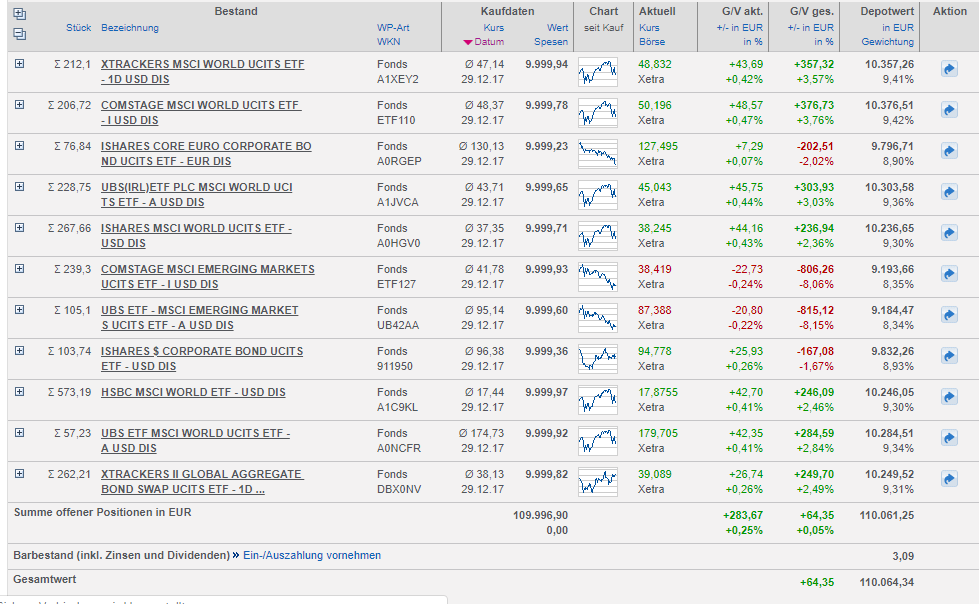Open chart thumbnail for ISHARES CORE EURO CORPORATE
This screenshot has height=604, width=979.
pyautogui.click(x=598, y=151)
